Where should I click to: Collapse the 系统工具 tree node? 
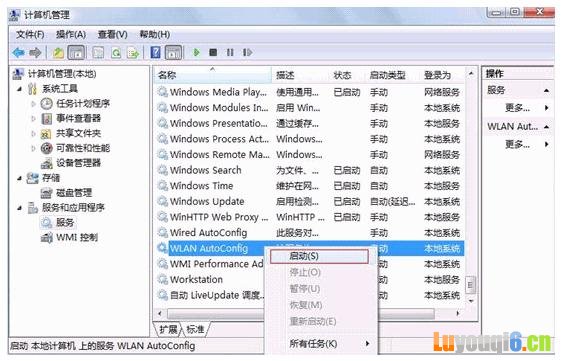pos(20,88)
